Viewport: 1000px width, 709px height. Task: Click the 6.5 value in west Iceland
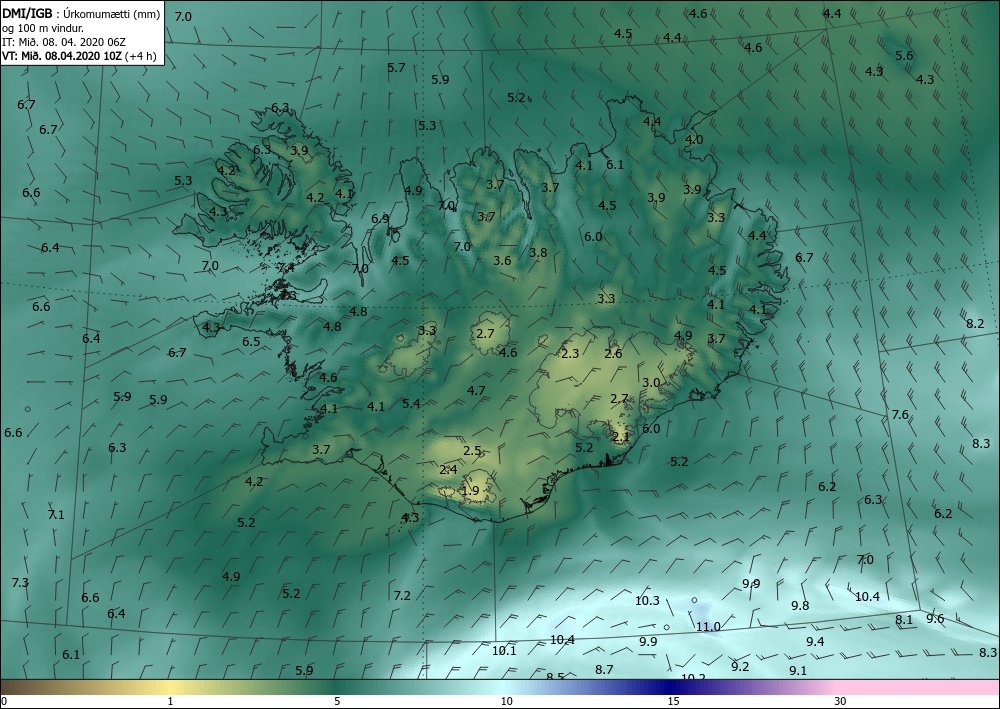click(x=251, y=342)
